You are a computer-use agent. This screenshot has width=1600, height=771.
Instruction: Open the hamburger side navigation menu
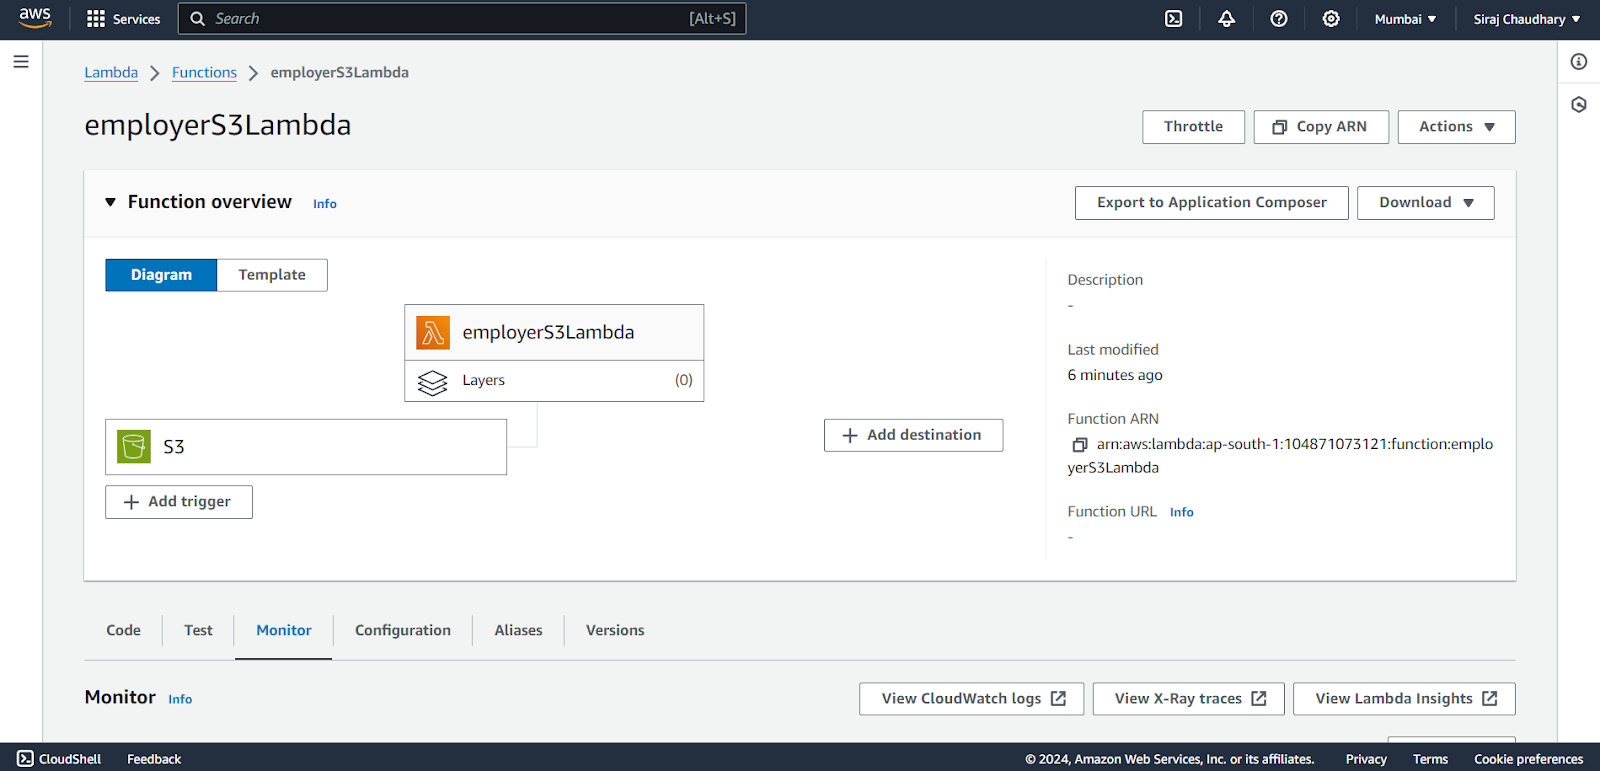pyautogui.click(x=21, y=62)
